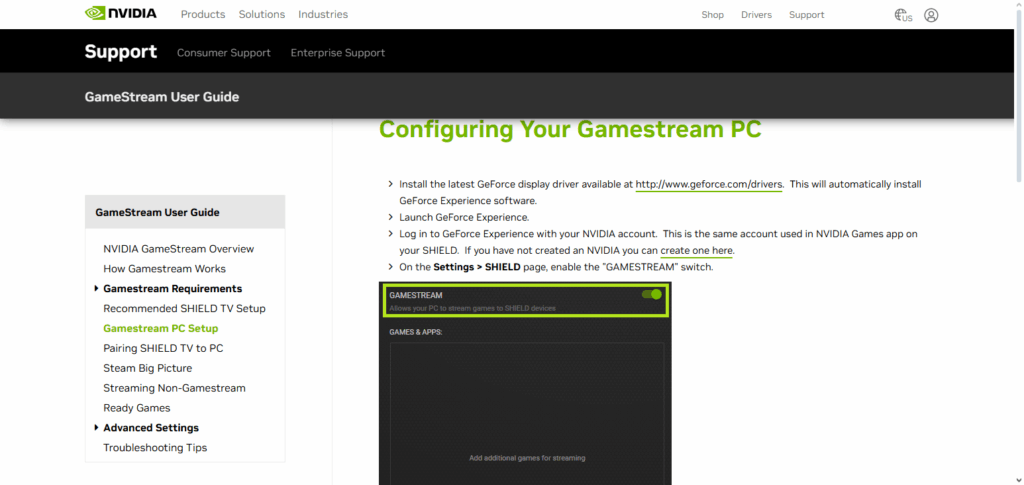Go to Shop

pyautogui.click(x=712, y=14)
